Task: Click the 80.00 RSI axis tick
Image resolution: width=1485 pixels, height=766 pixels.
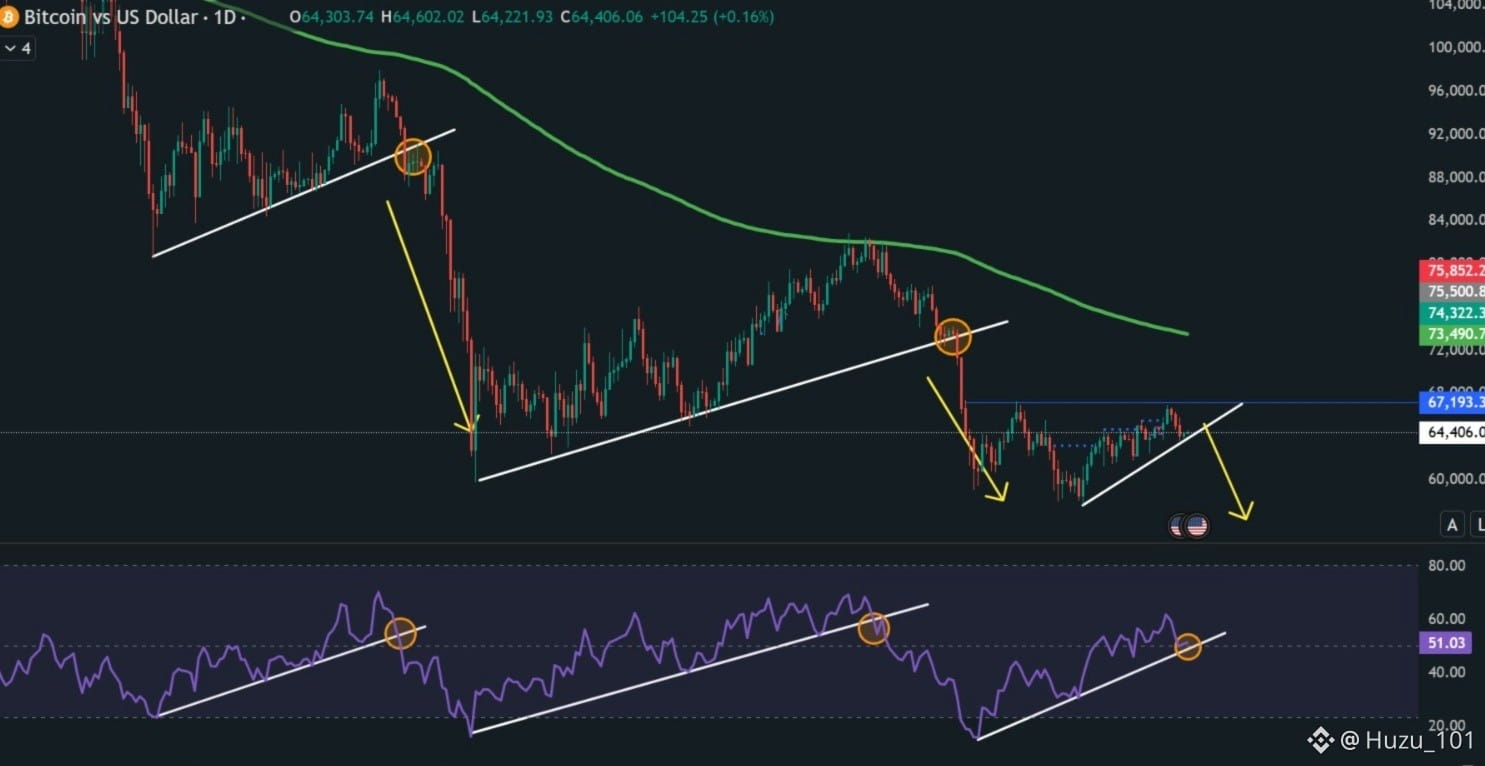Action: [1446, 565]
